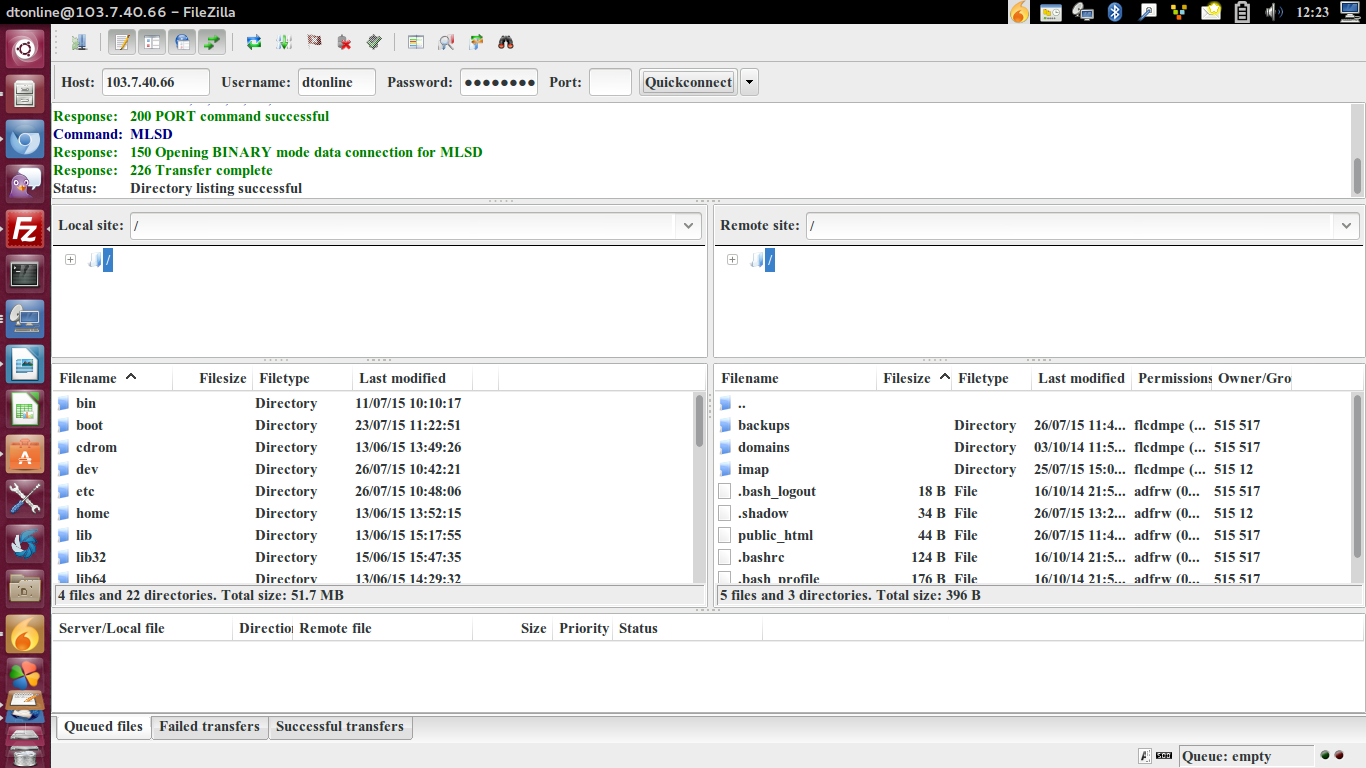
Task: Click the folder icon beside the etc directory
Action: coord(64,492)
